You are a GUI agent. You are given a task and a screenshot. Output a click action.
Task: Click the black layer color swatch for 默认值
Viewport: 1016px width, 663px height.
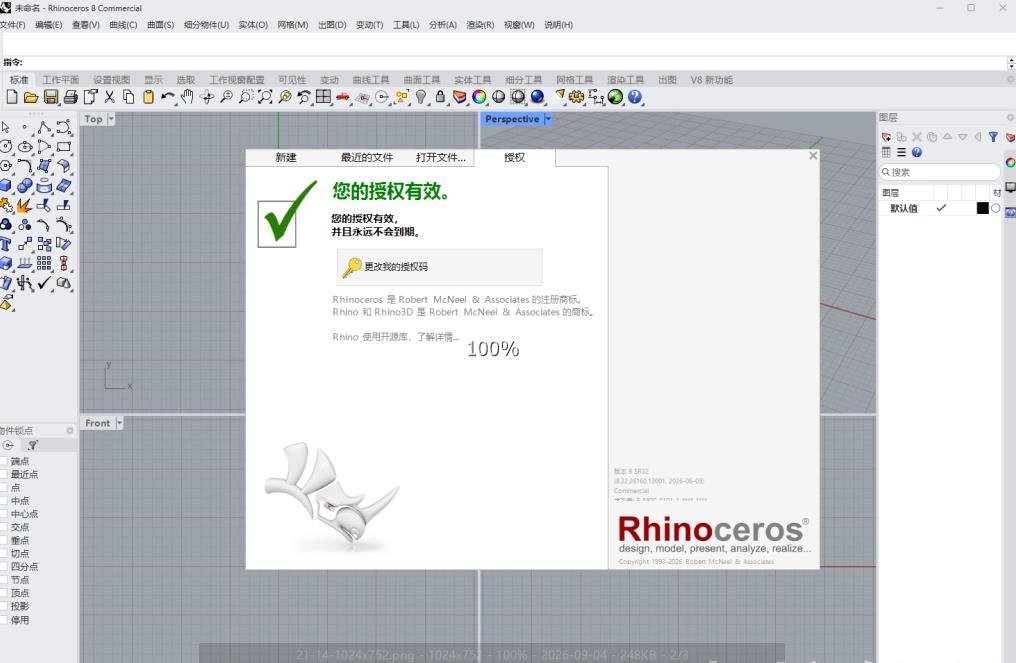click(982, 208)
